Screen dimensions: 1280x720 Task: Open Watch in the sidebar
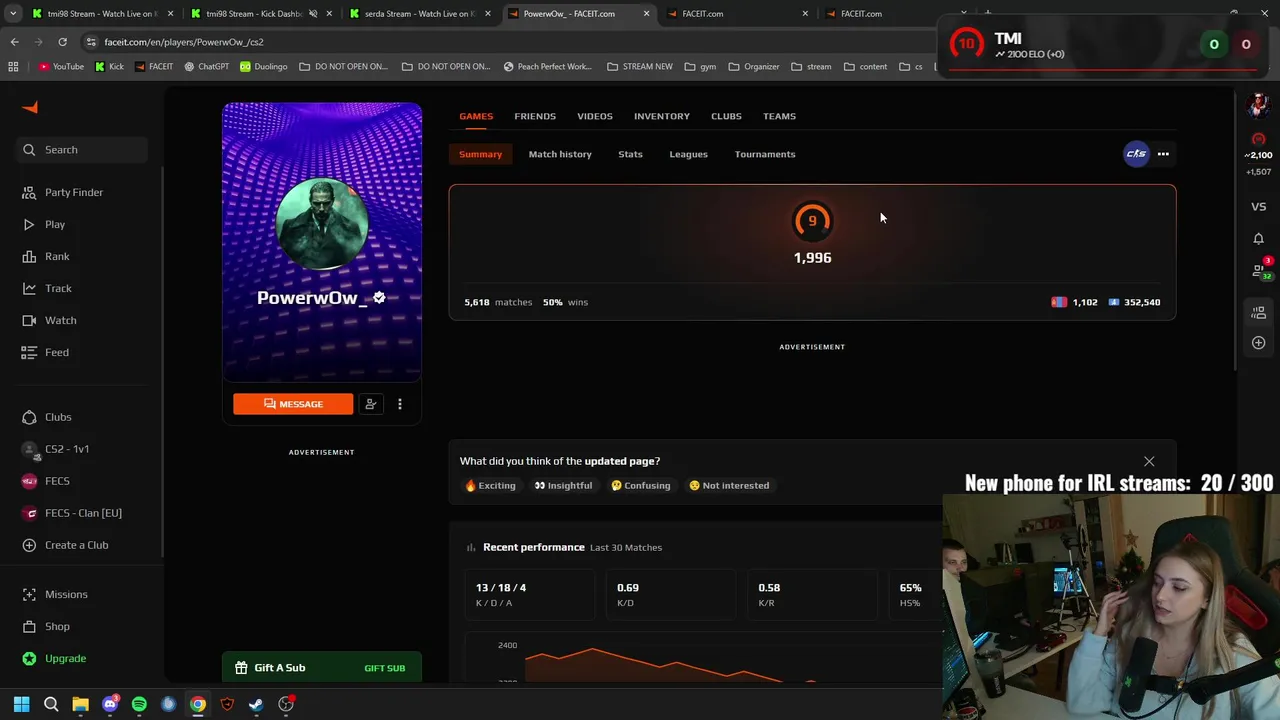49,320
